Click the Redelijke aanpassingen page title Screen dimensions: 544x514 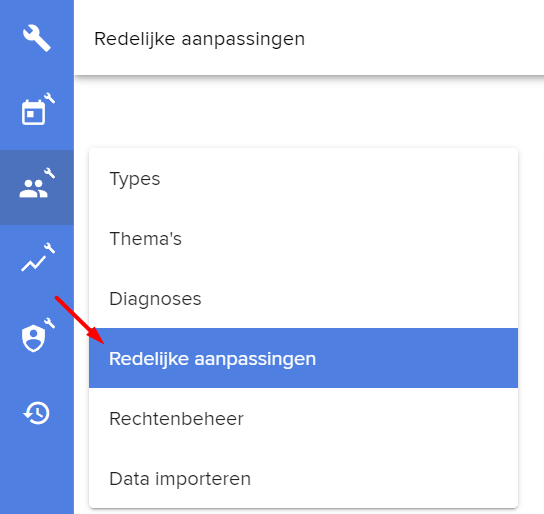pyautogui.click(x=199, y=39)
